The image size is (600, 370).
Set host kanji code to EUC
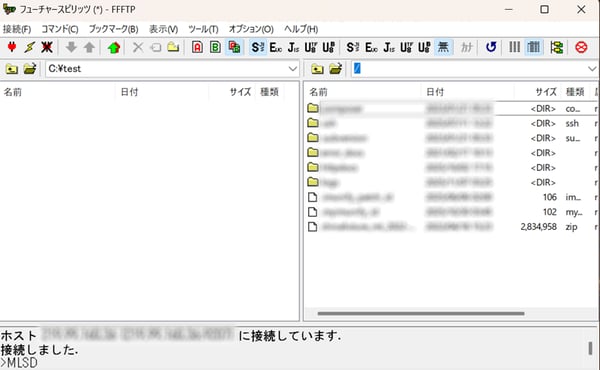371,47
